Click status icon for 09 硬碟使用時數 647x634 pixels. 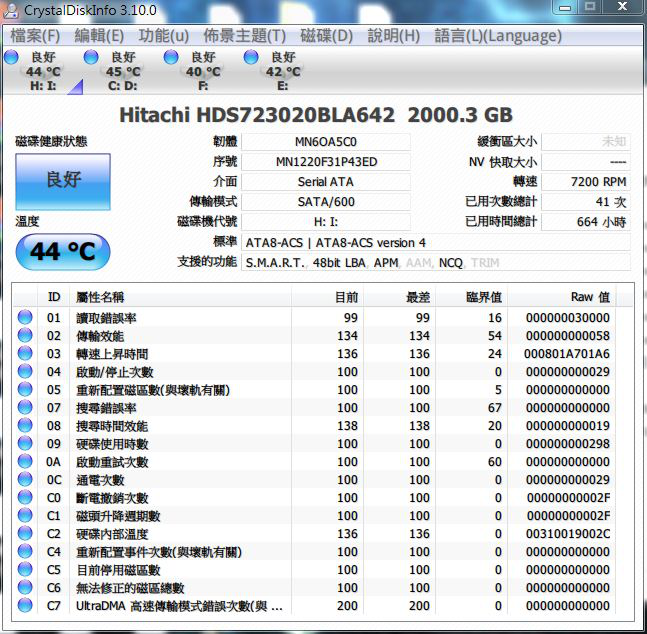point(25,443)
